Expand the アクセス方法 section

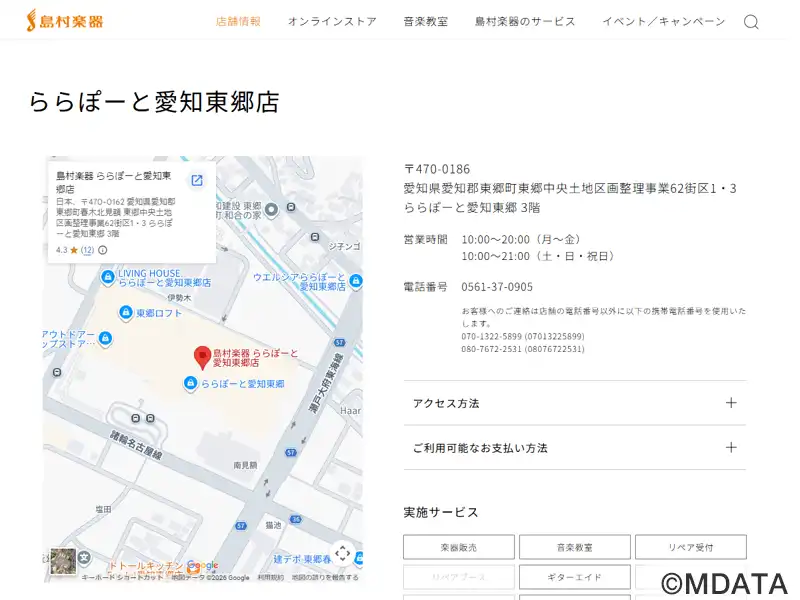tap(574, 403)
